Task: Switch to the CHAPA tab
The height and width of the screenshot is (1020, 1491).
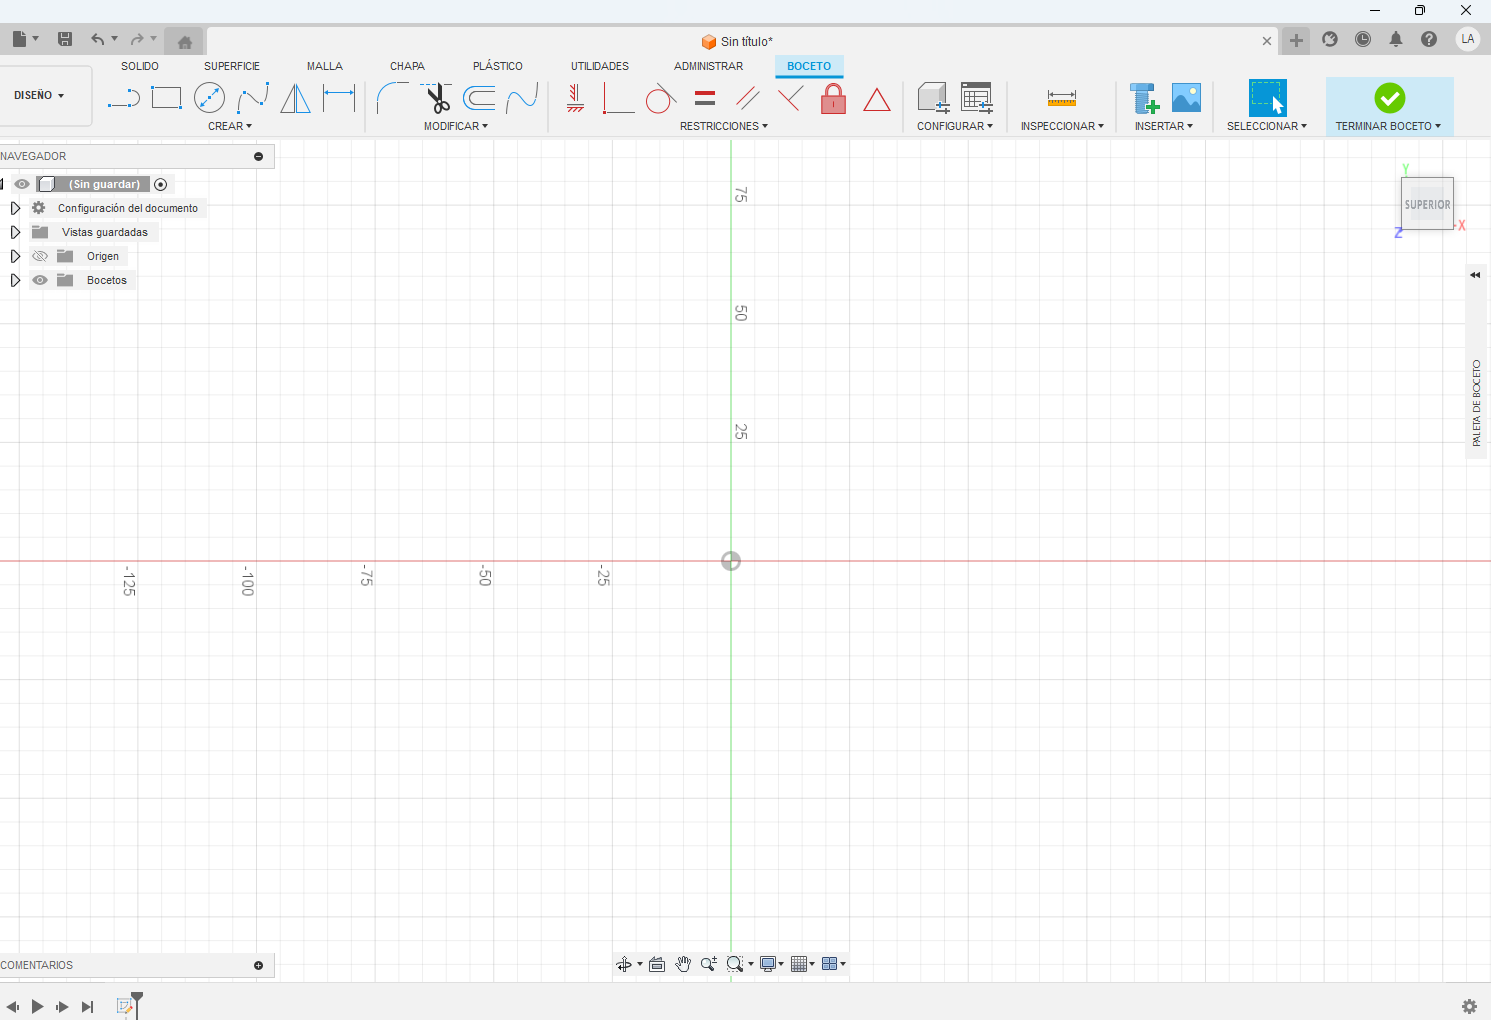Action: [x=407, y=66]
